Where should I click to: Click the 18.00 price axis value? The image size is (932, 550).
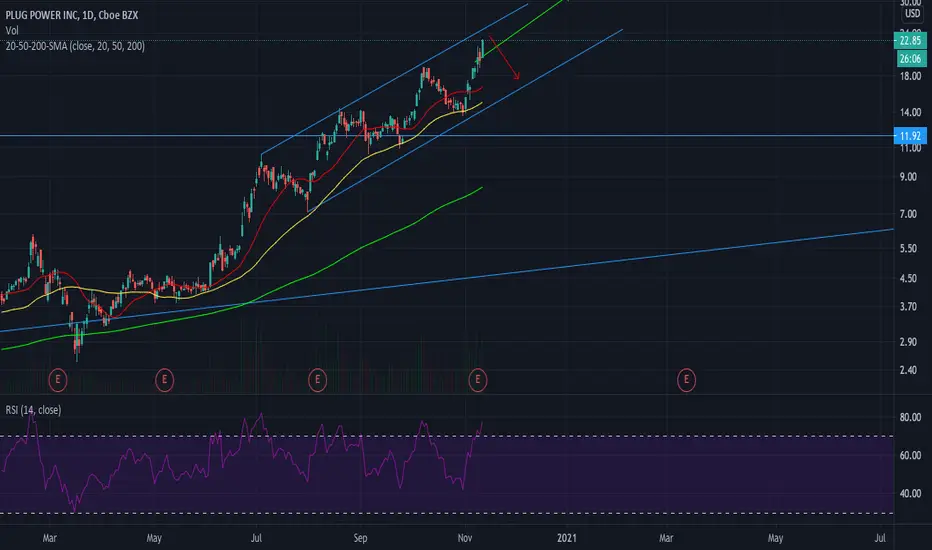[x=910, y=76]
